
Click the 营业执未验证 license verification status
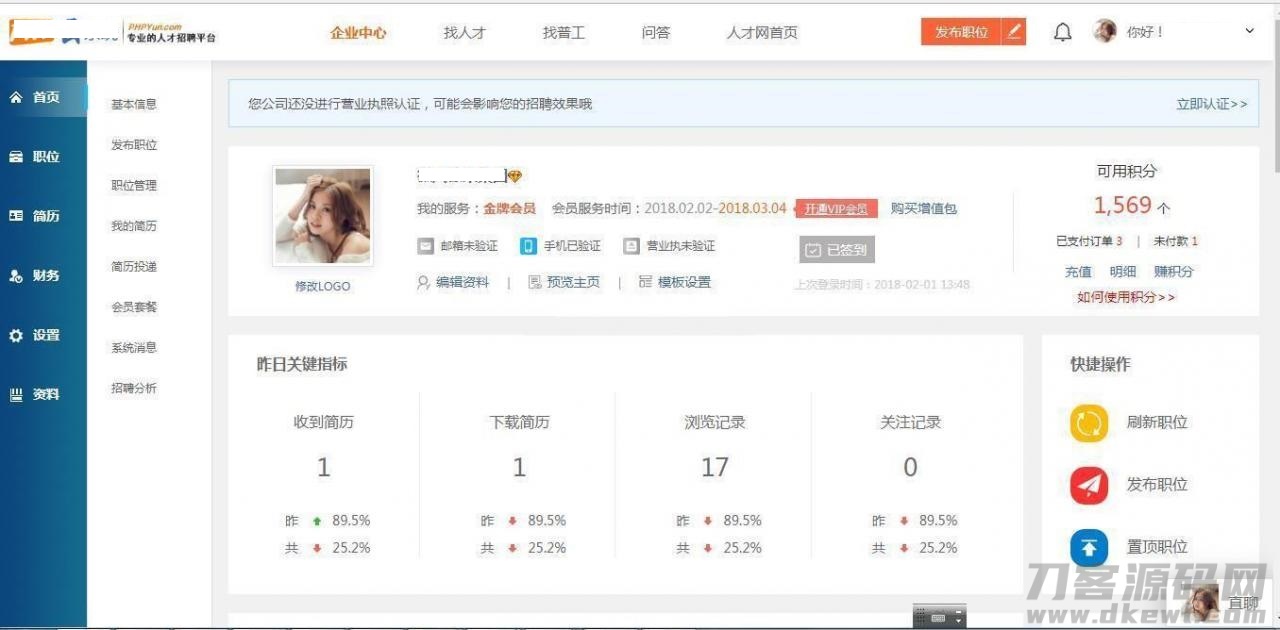click(669, 246)
